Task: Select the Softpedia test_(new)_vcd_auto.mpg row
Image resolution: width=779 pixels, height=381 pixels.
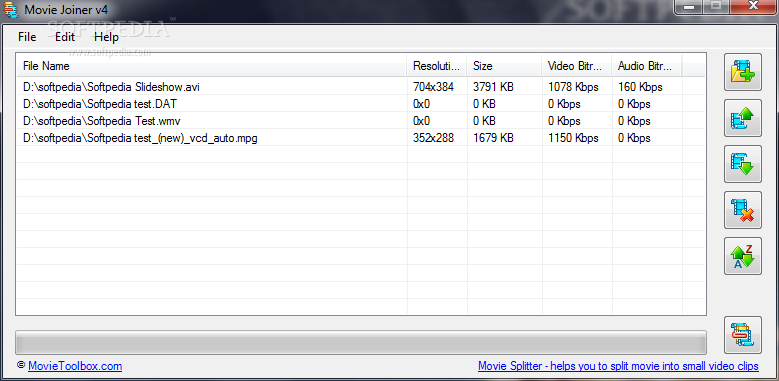Action: click(x=361, y=138)
